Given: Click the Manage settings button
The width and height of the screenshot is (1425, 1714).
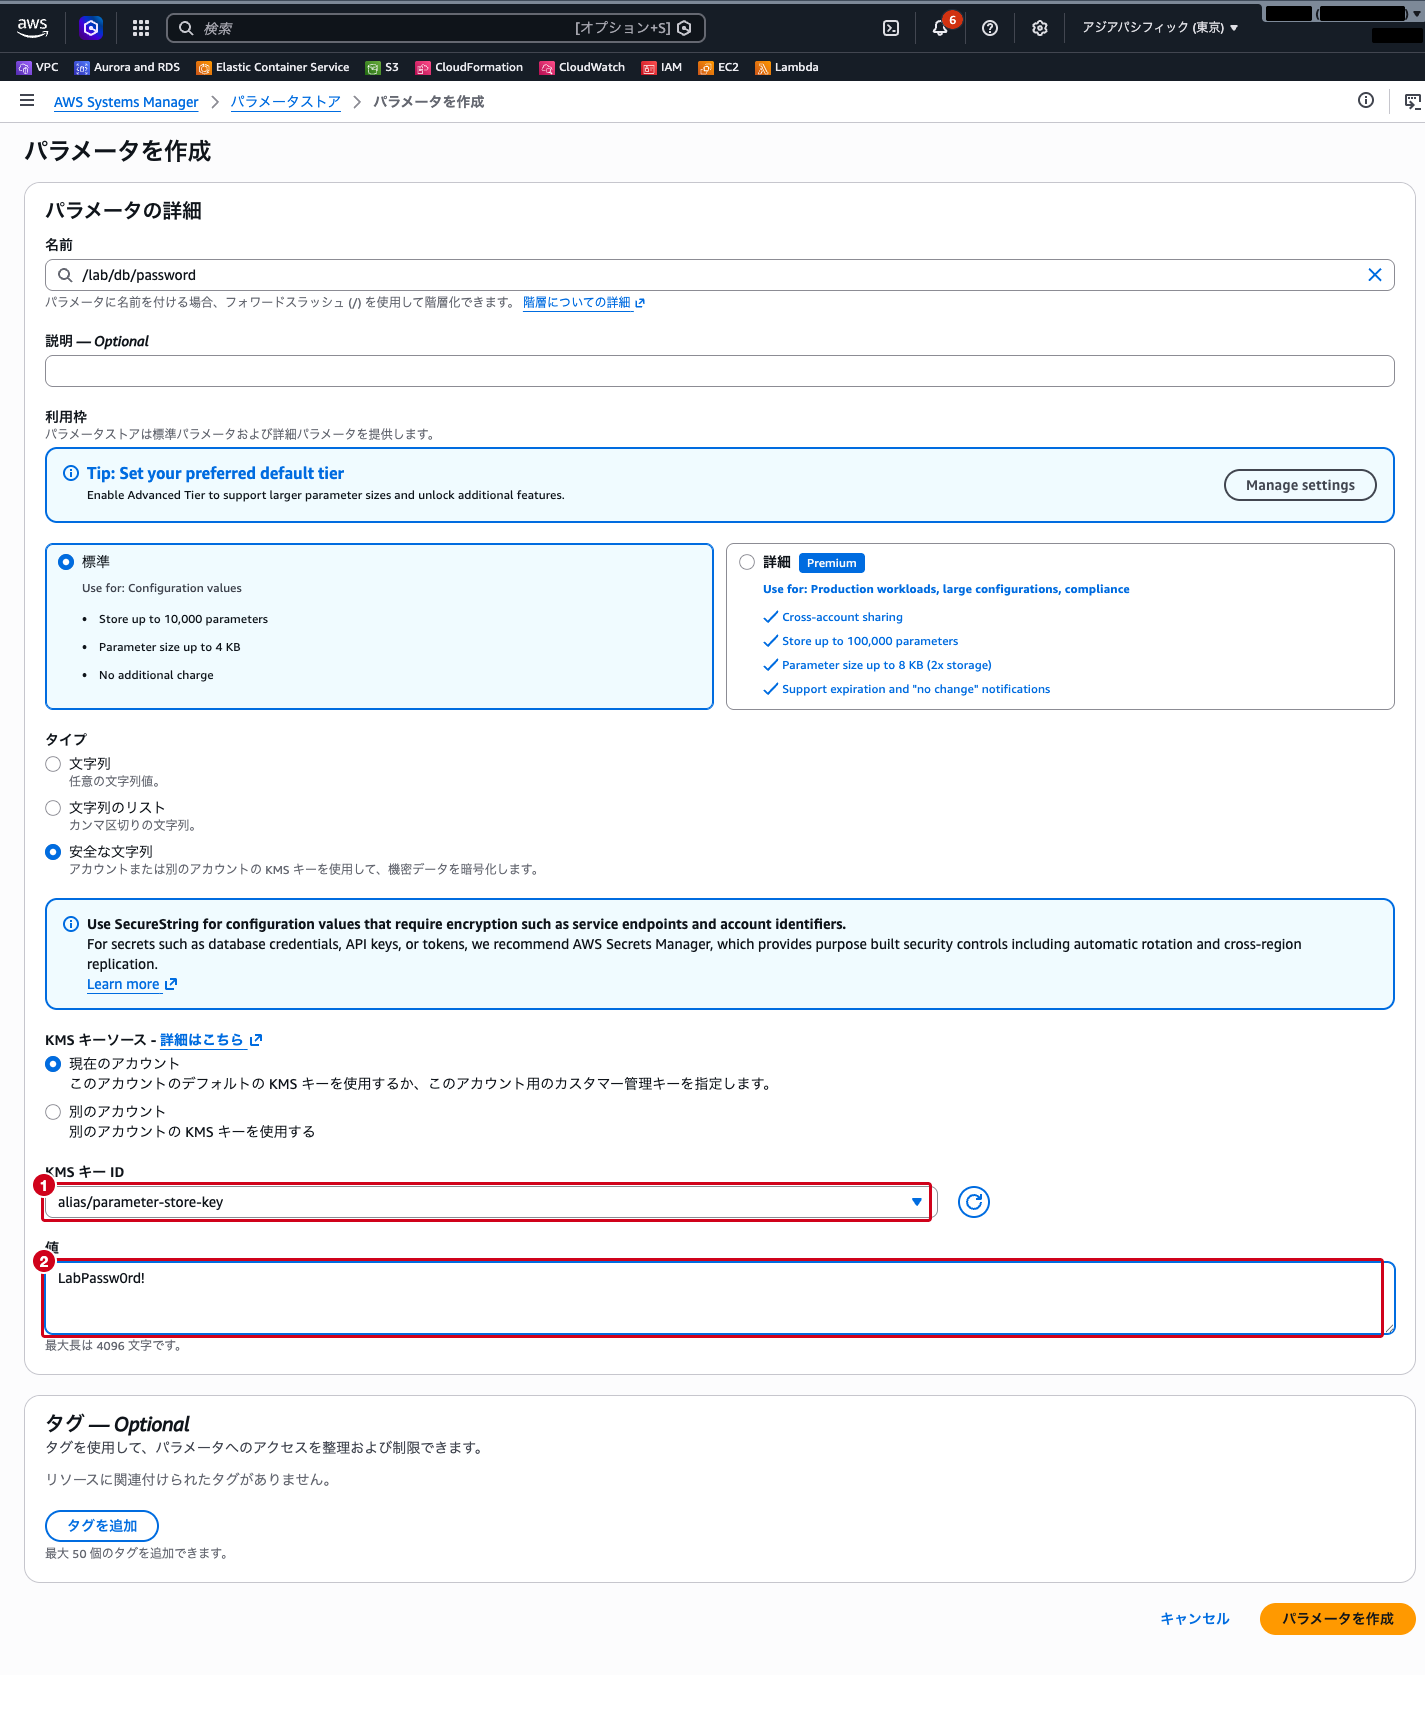Looking at the screenshot, I should (1300, 485).
